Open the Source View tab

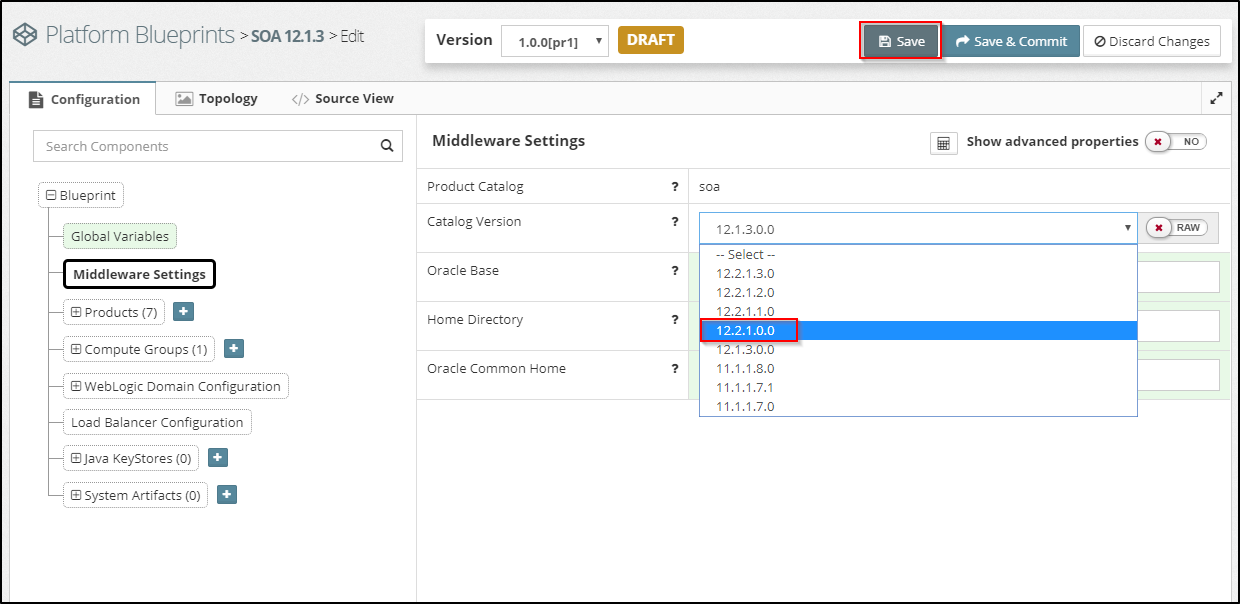(x=343, y=98)
